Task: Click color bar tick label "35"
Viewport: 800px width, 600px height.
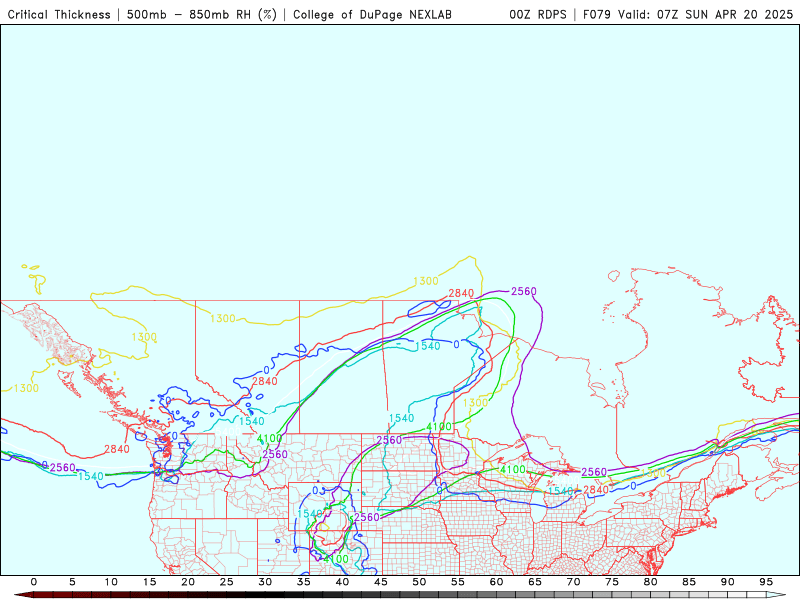Action: (304, 582)
